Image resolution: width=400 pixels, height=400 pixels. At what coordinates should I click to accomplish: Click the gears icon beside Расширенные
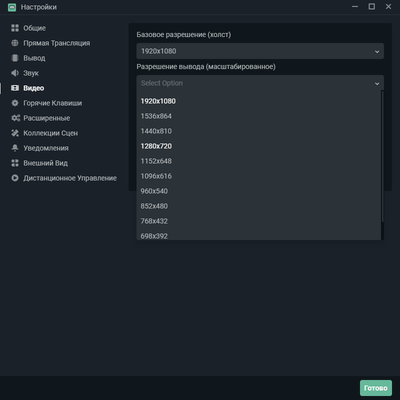click(x=15, y=118)
